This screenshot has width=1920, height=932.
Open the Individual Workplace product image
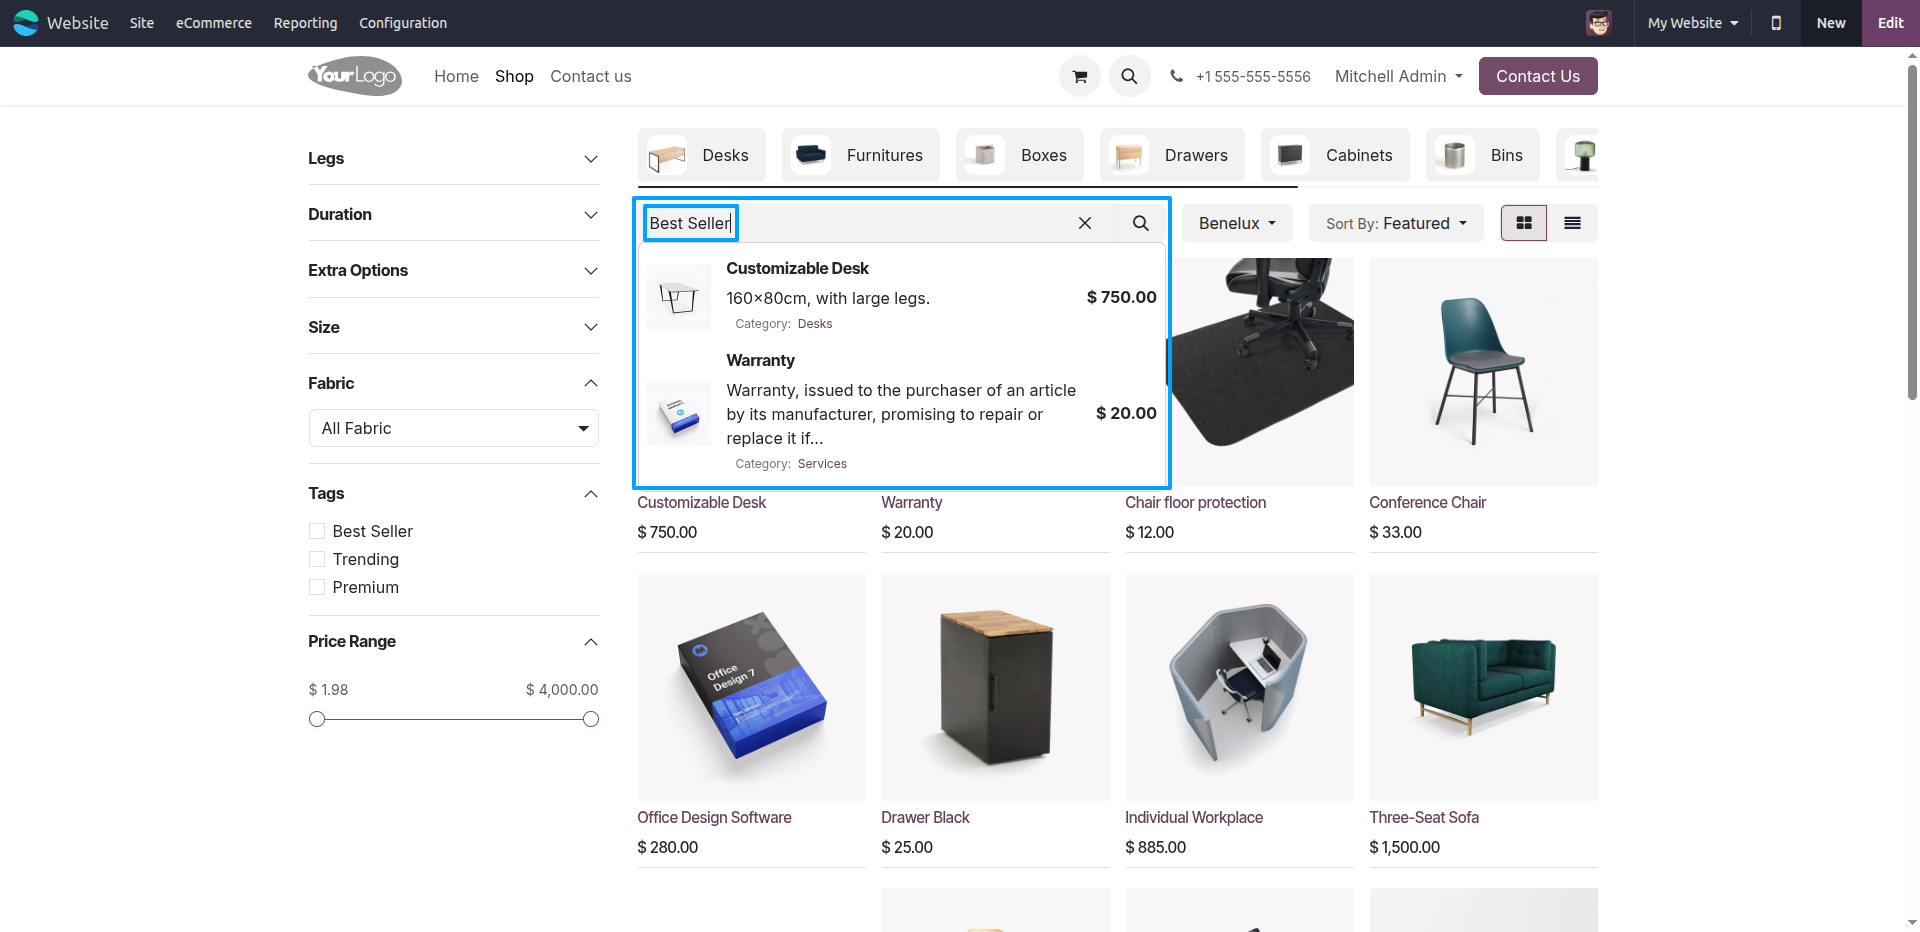[1240, 687]
